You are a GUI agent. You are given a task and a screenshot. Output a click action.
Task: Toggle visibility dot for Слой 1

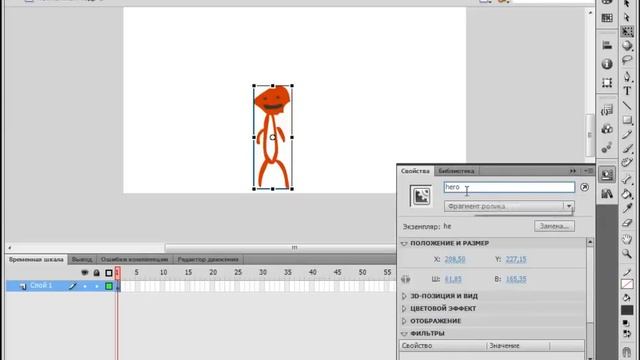[85, 286]
